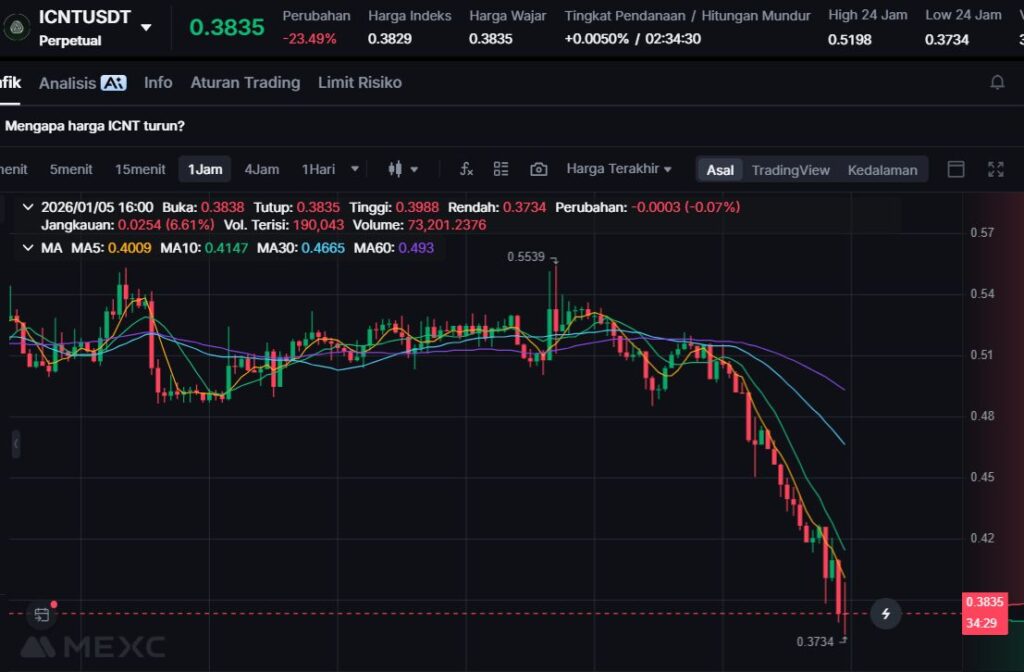The height and width of the screenshot is (672, 1024).
Task: Click the current price label 0.3835 on axis
Action: point(984,603)
